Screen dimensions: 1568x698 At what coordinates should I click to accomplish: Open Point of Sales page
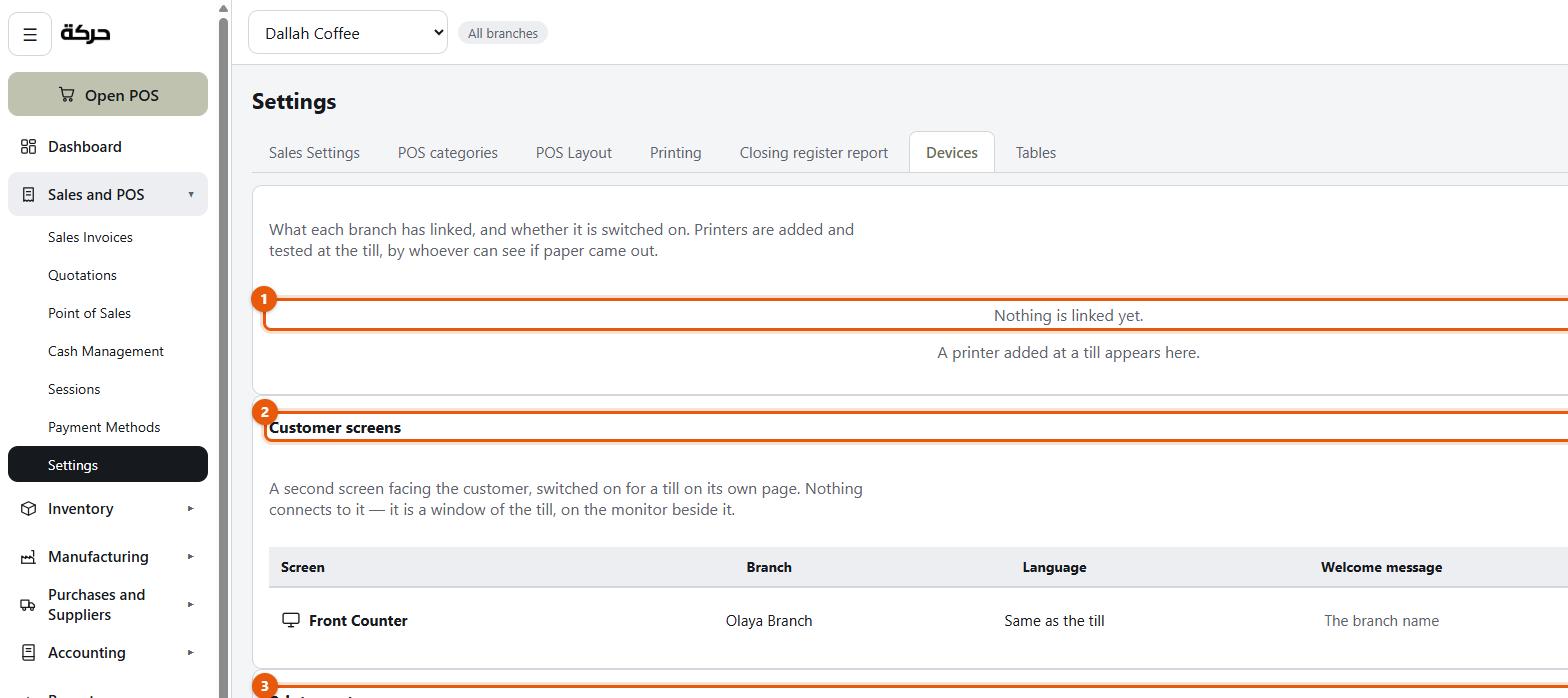click(x=89, y=313)
